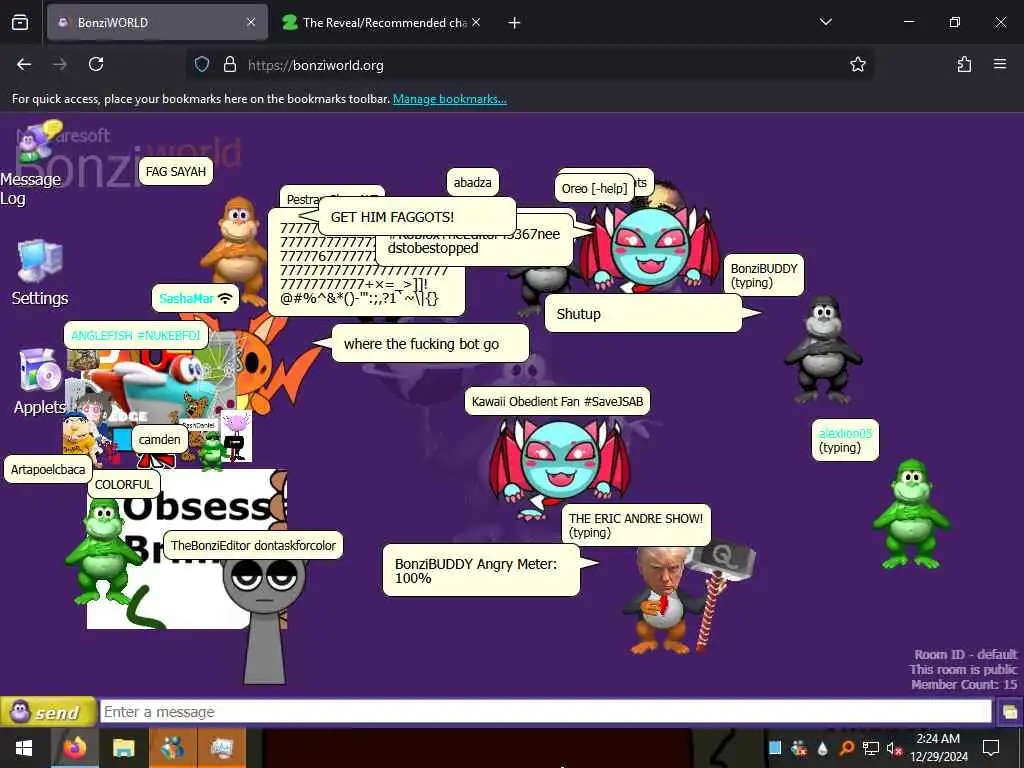Click the 'Shutup' speech bubble

tap(643, 313)
